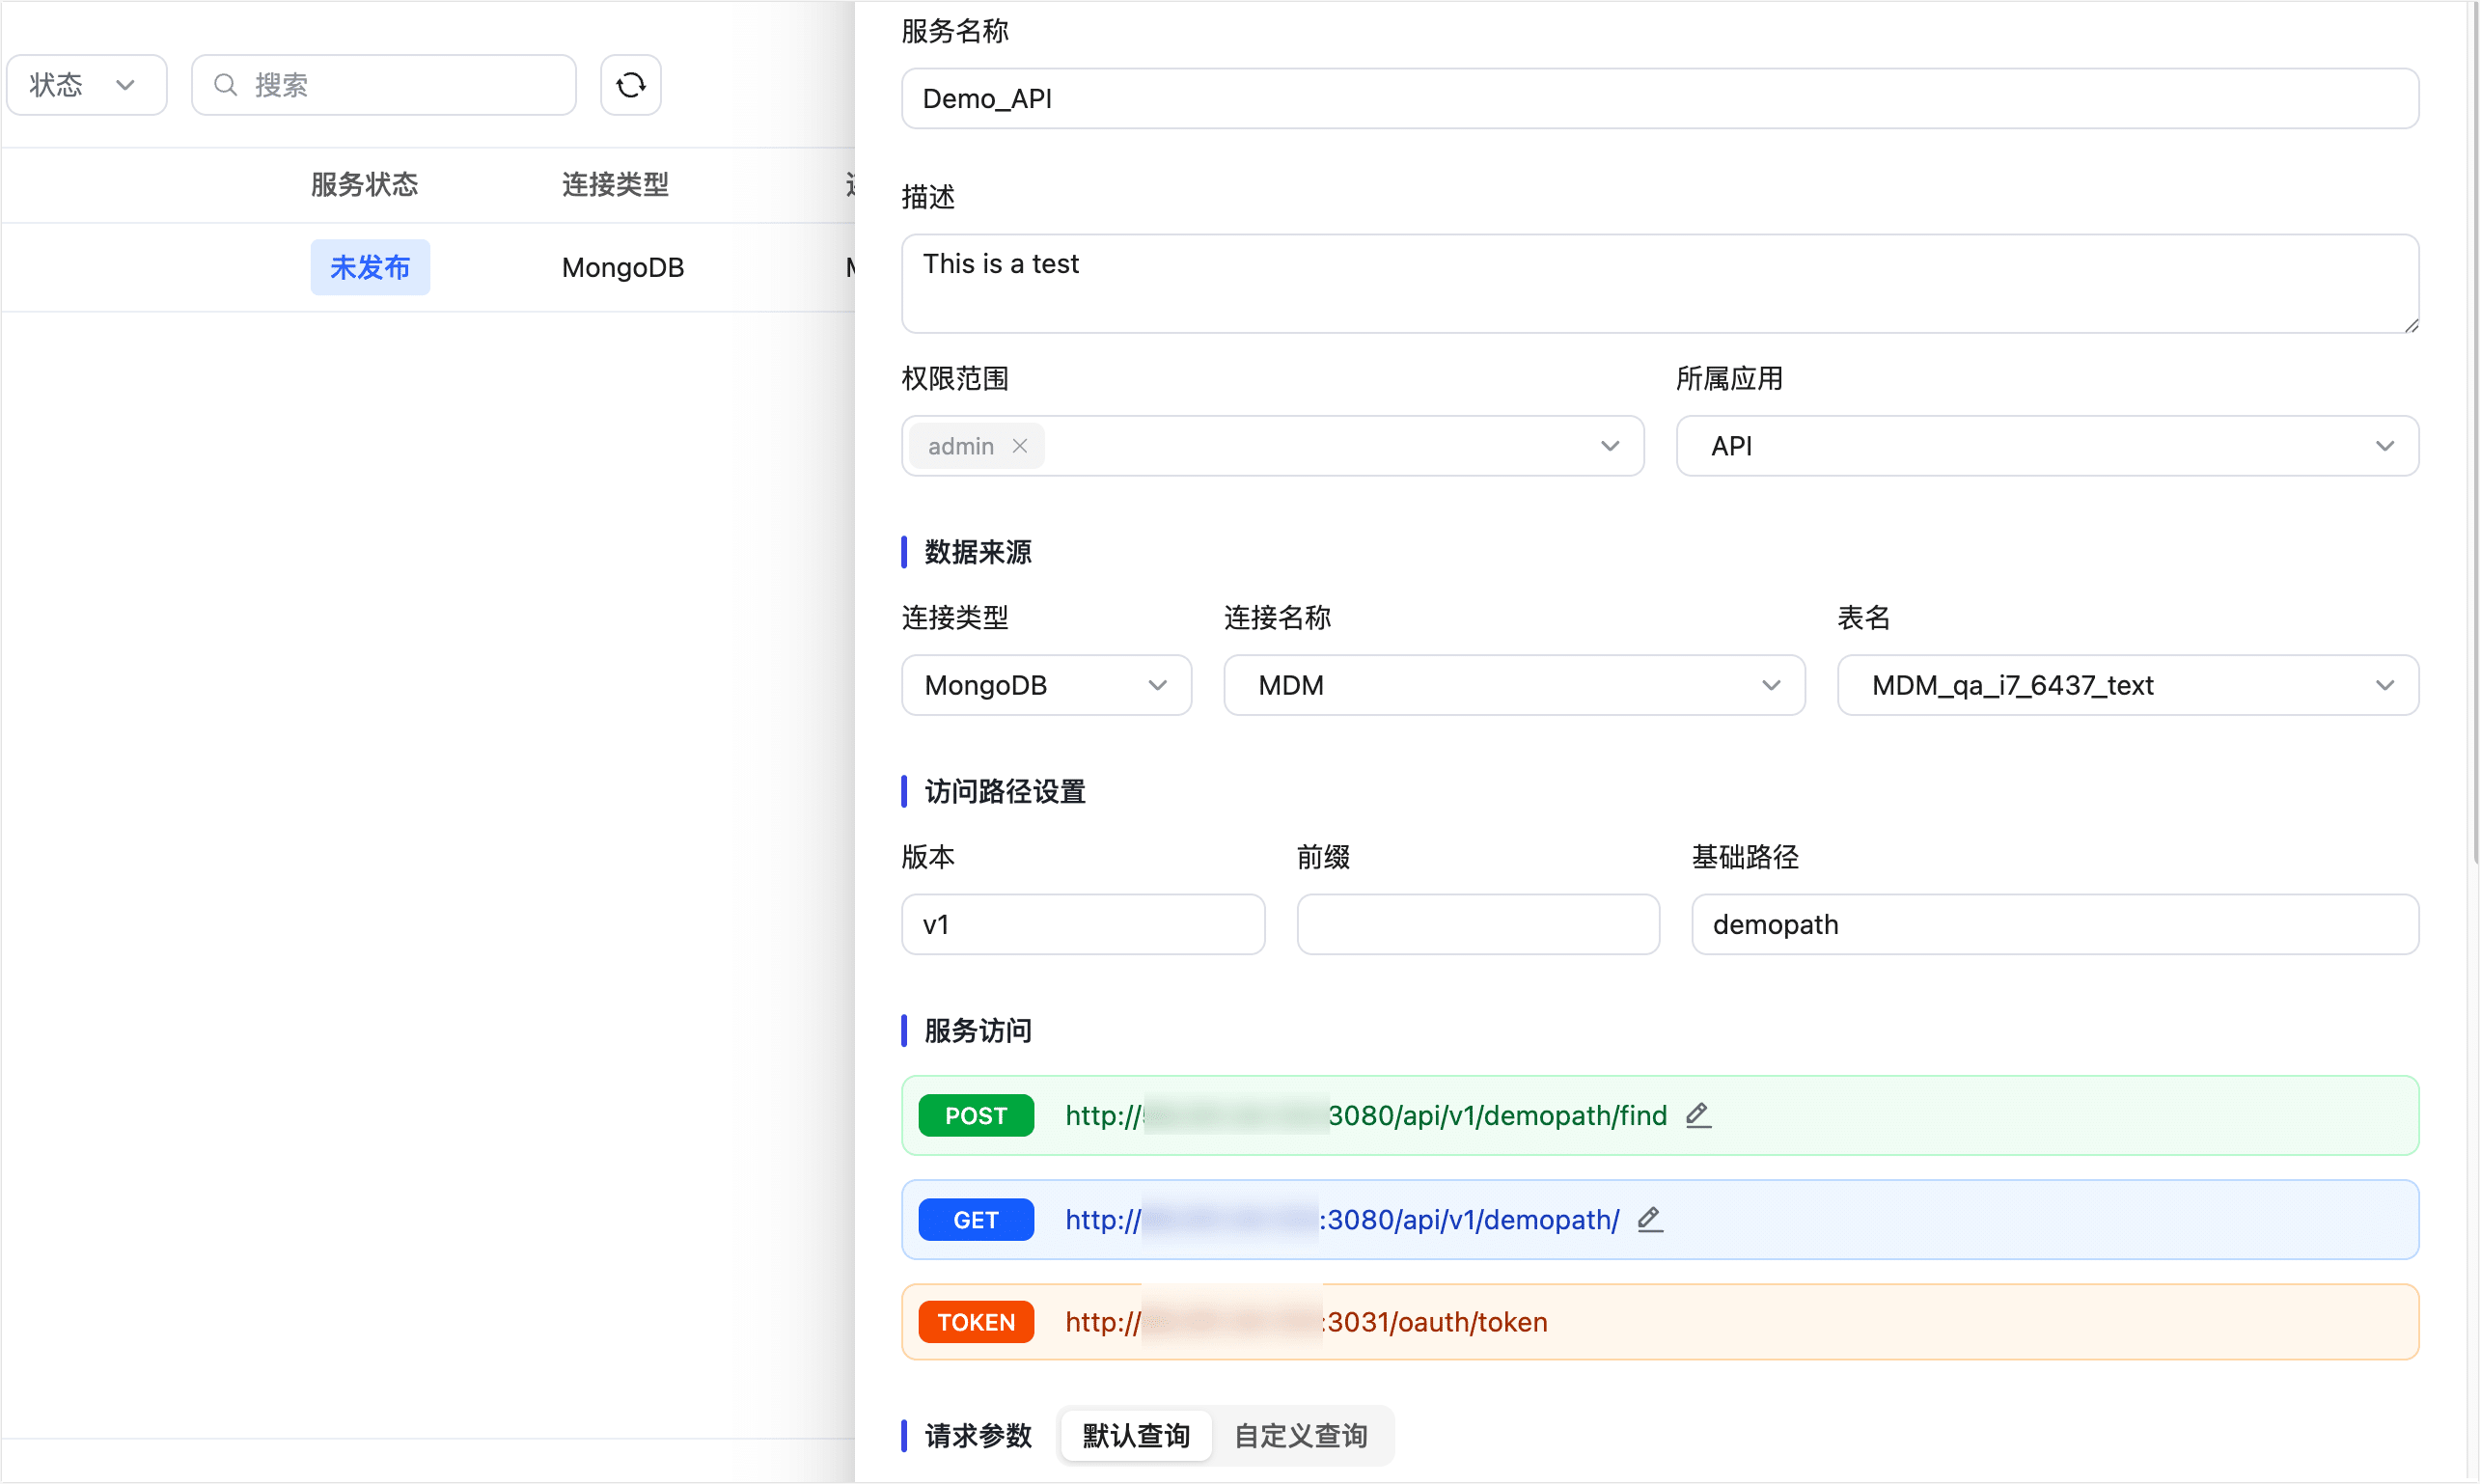Focus the 服务名称 Demo_API field
Screen dimensions: 2480x1484
click(x=1659, y=98)
